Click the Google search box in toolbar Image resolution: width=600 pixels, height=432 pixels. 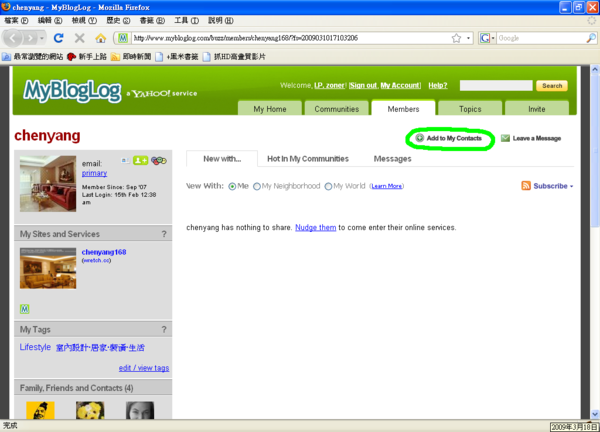point(541,38)
